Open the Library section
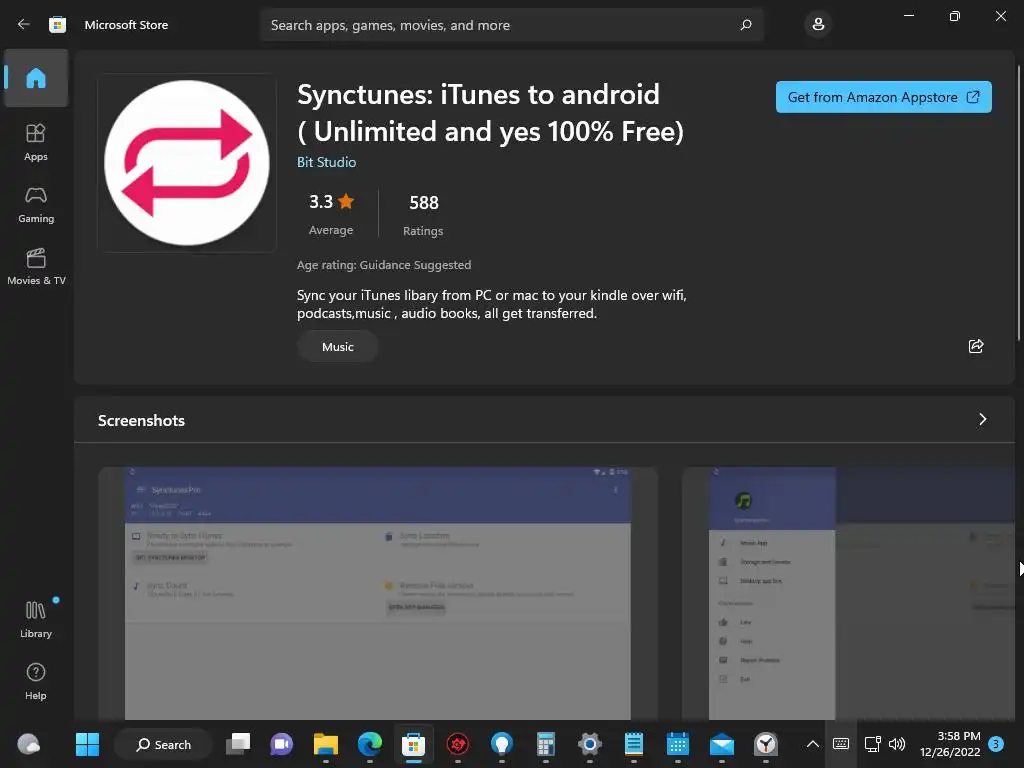The image size is (1024, 768). pyautogui.click(x=36, y=619)
